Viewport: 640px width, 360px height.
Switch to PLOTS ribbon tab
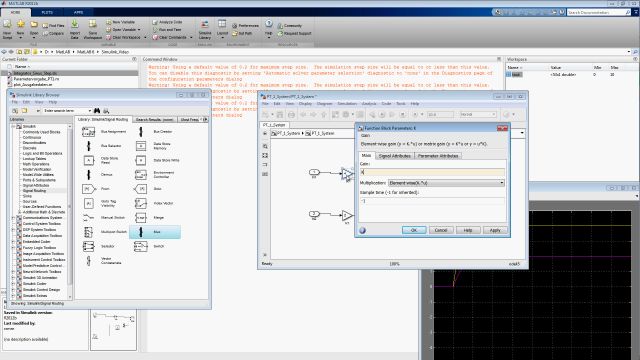click(x=47, y=12)
